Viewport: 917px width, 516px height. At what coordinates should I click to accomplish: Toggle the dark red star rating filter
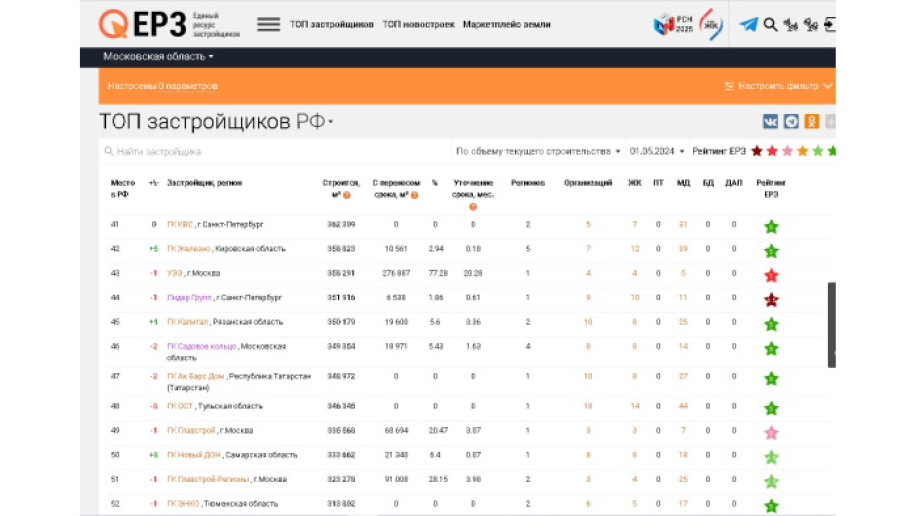click(x=757, y=151)
